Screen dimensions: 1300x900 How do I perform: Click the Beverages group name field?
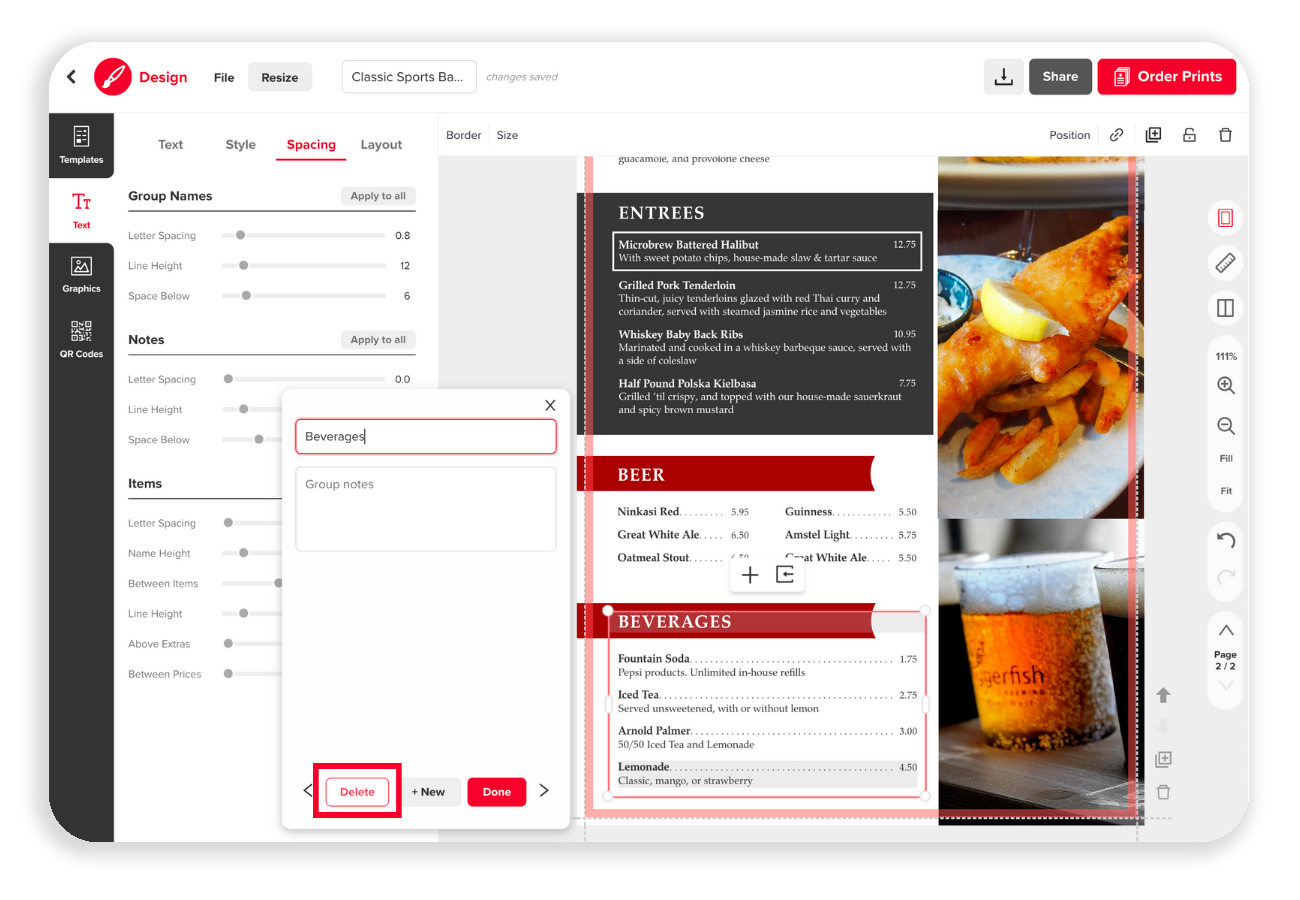425,436
